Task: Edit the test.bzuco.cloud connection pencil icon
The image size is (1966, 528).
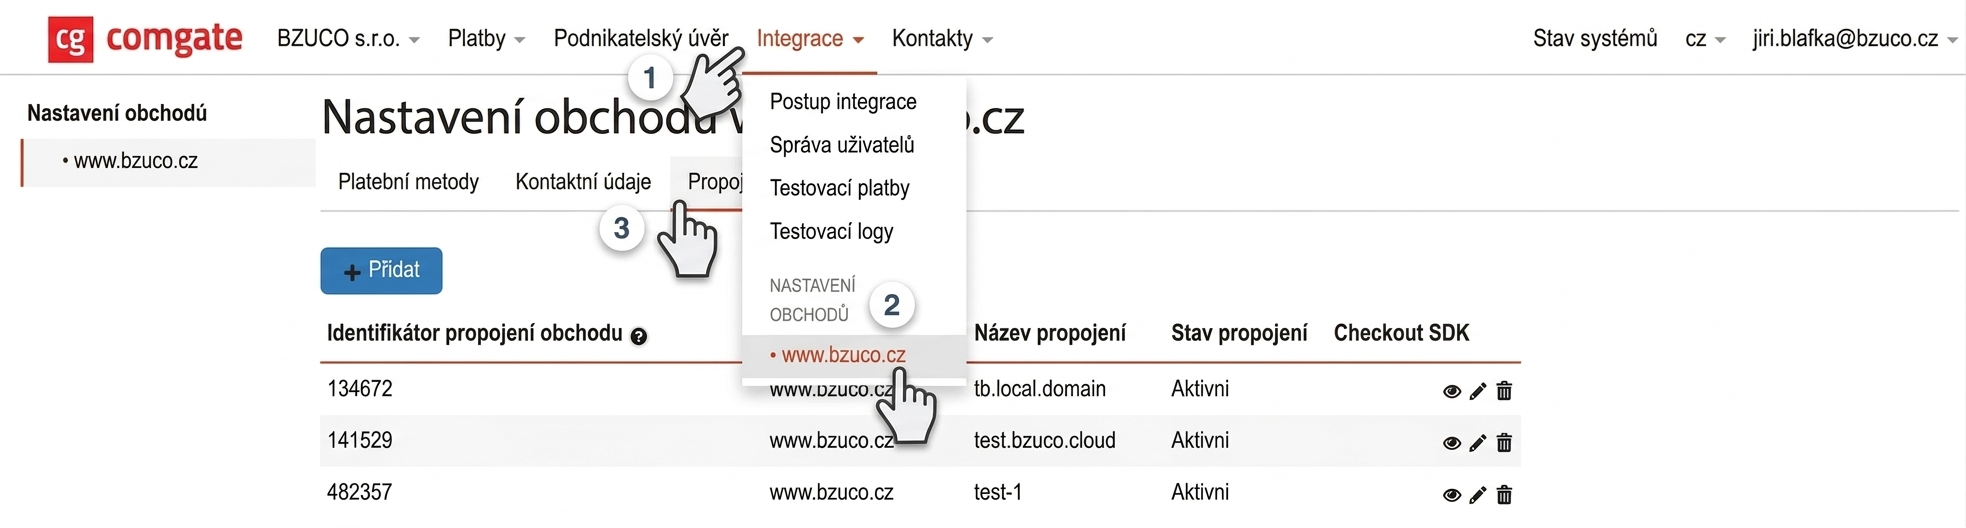Action: click(x=1478, y=443)
